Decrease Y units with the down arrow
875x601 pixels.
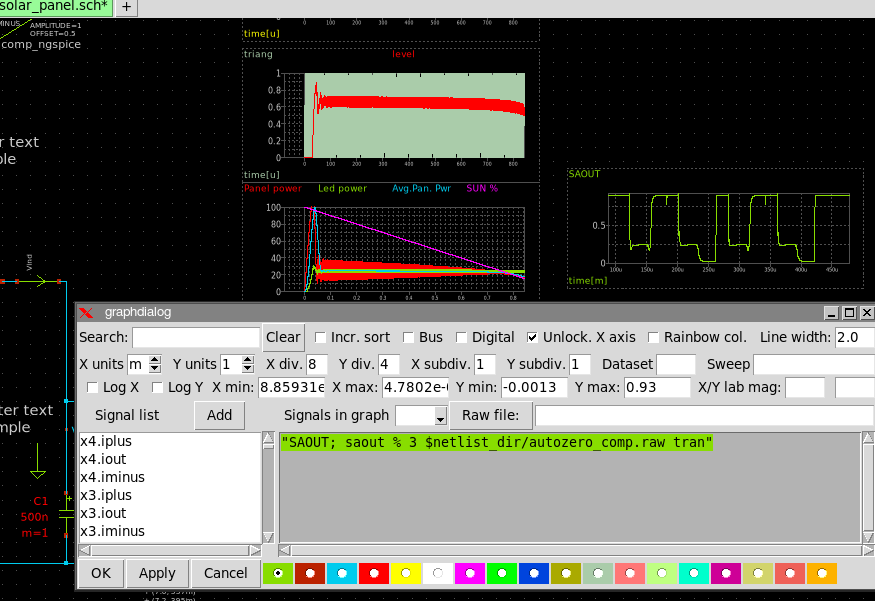click(248, 369)
